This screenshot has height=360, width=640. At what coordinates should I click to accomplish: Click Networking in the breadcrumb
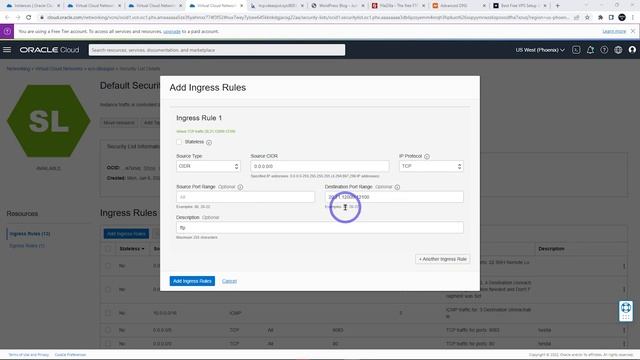pyautogui.click(x=18, y=69)
